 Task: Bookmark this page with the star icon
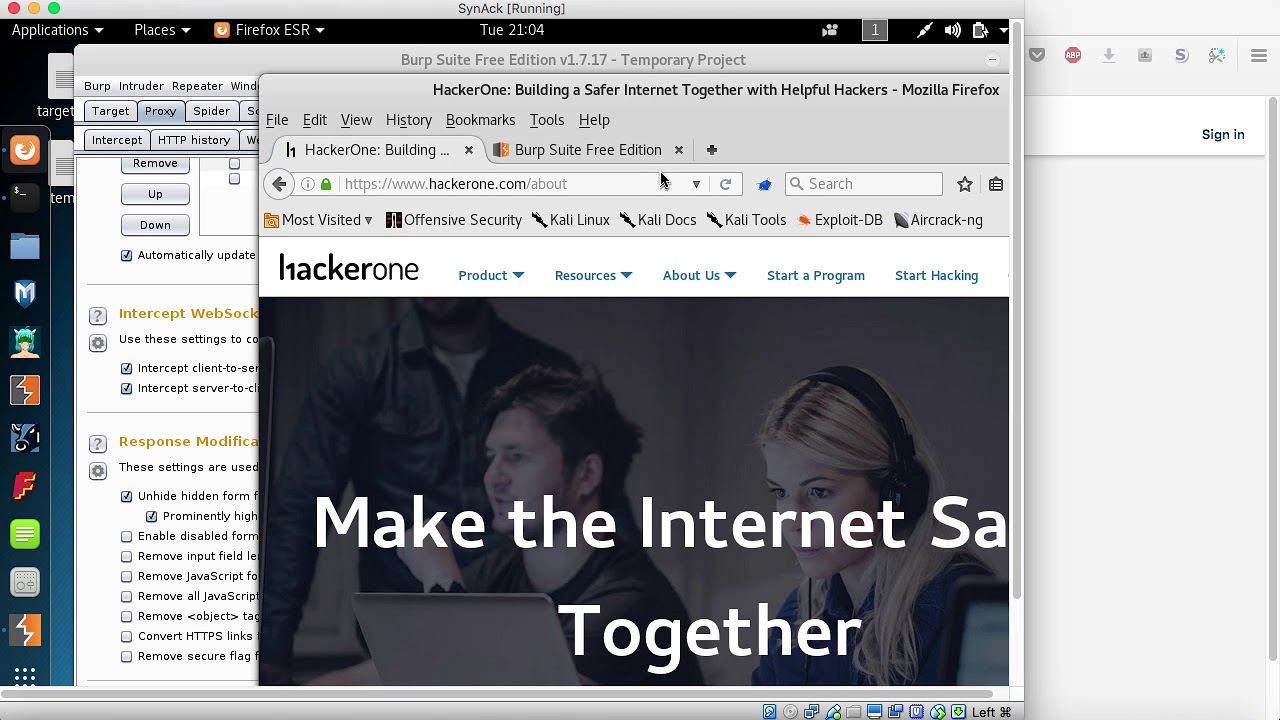pyautogui.click(x=965, y=184)
